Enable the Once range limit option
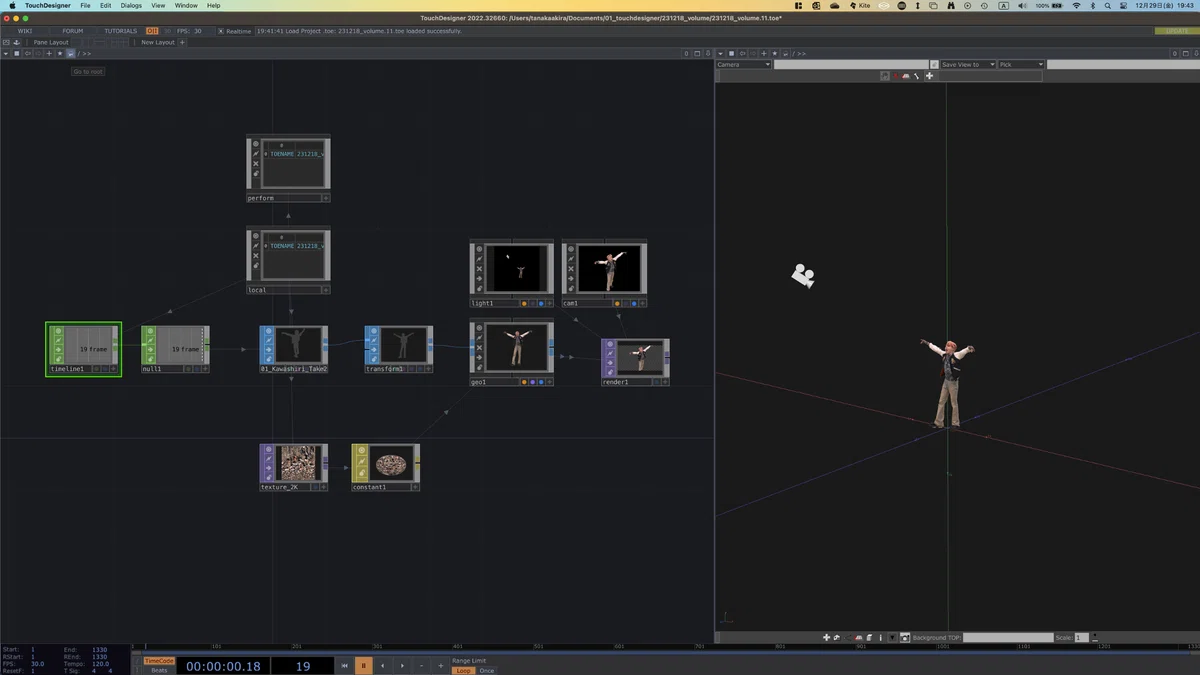 (x=486, y=670)
